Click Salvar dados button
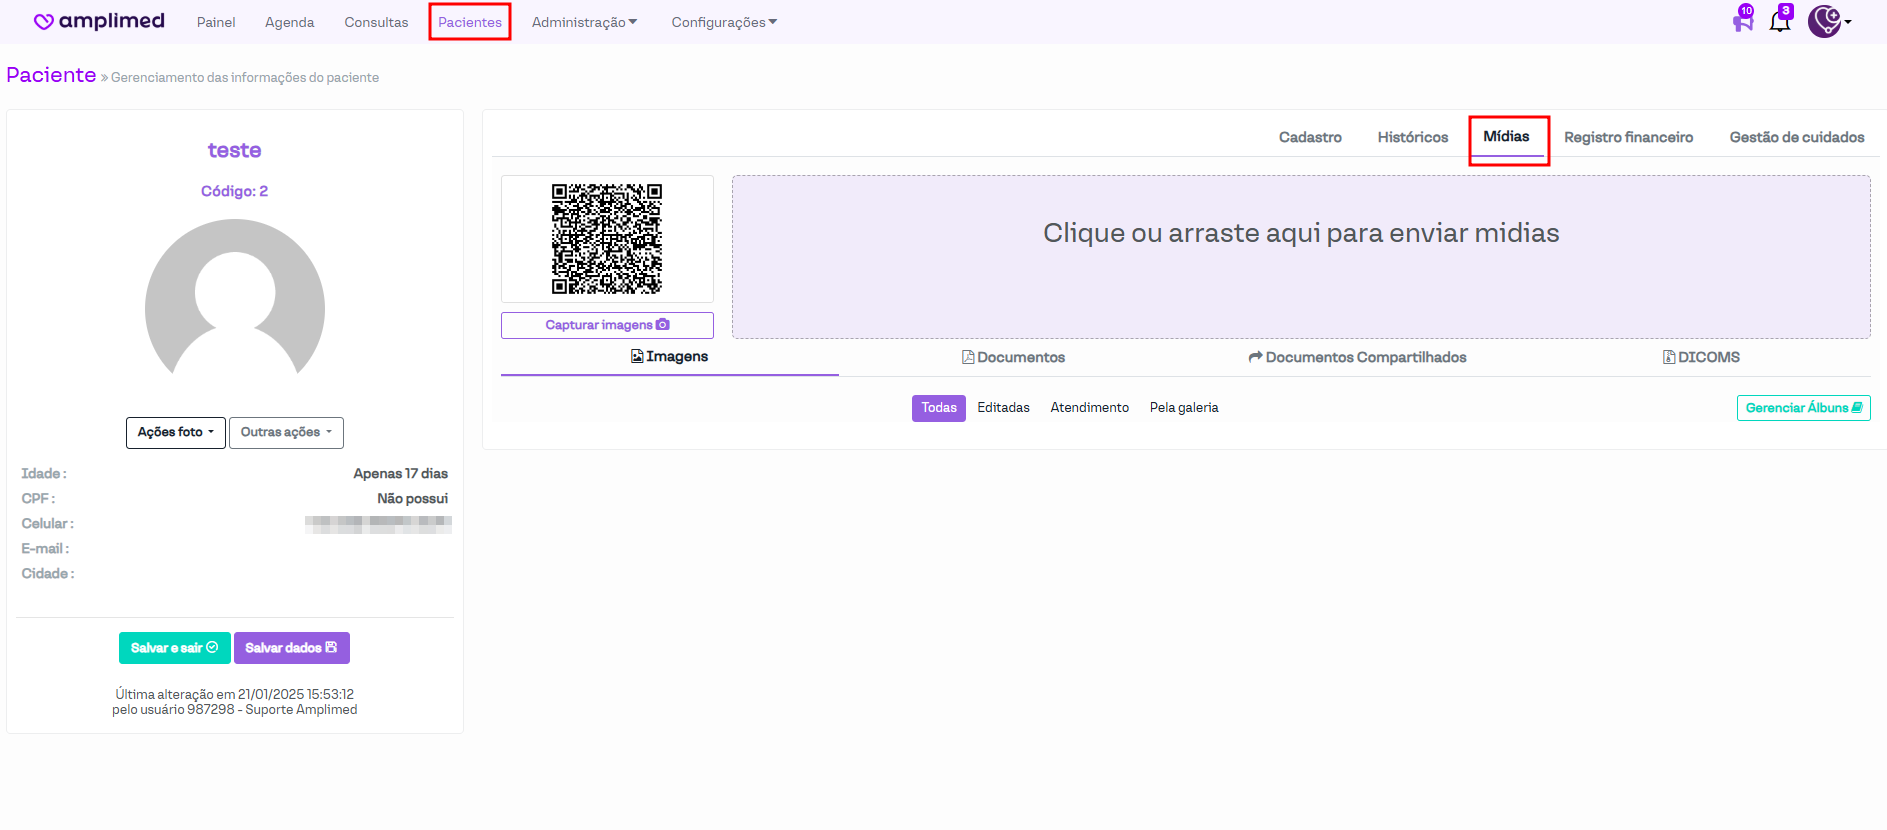This screenshot has width=1887, height=830. click(291, 648)
